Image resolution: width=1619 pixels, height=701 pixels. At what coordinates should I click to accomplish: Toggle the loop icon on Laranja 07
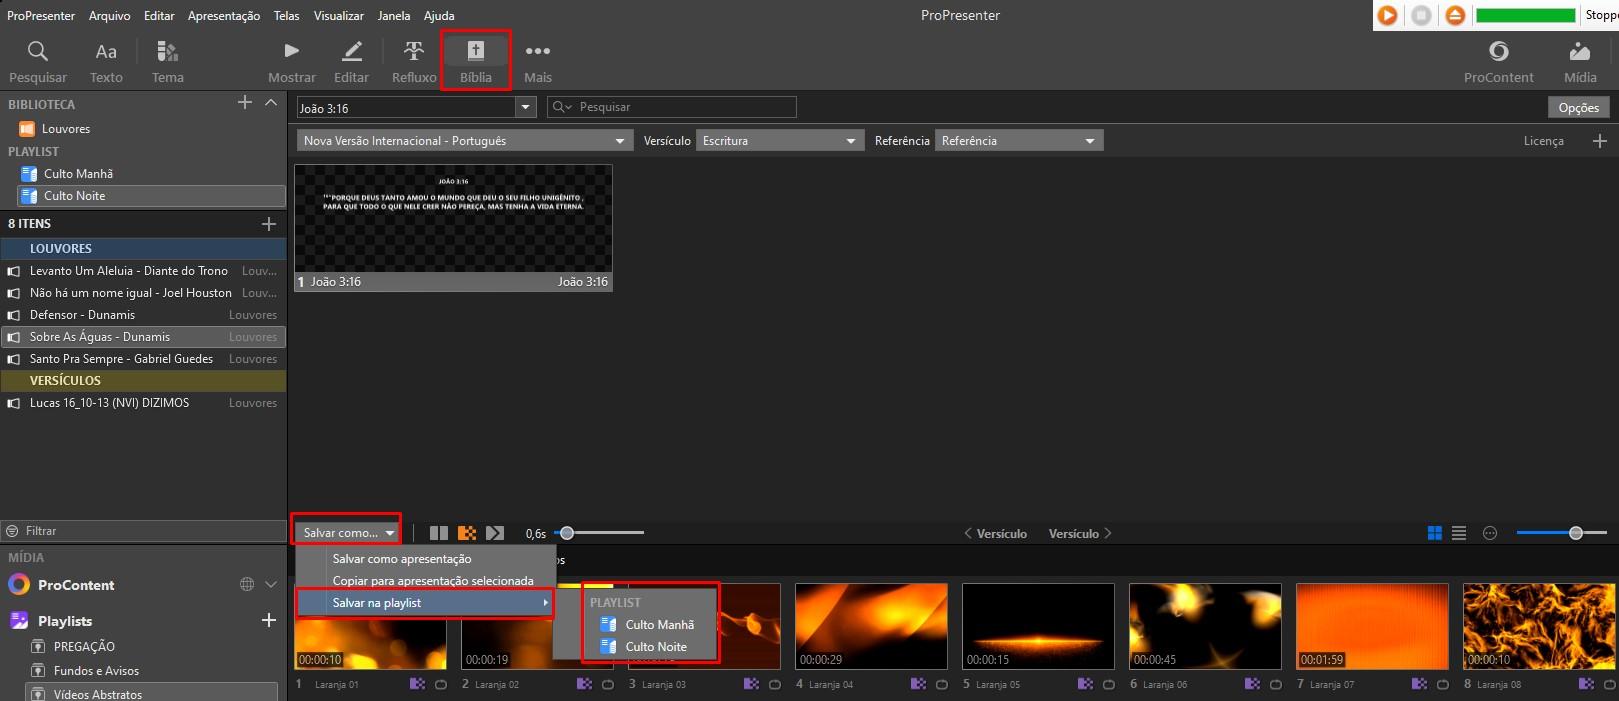[x=1443, y=684]
